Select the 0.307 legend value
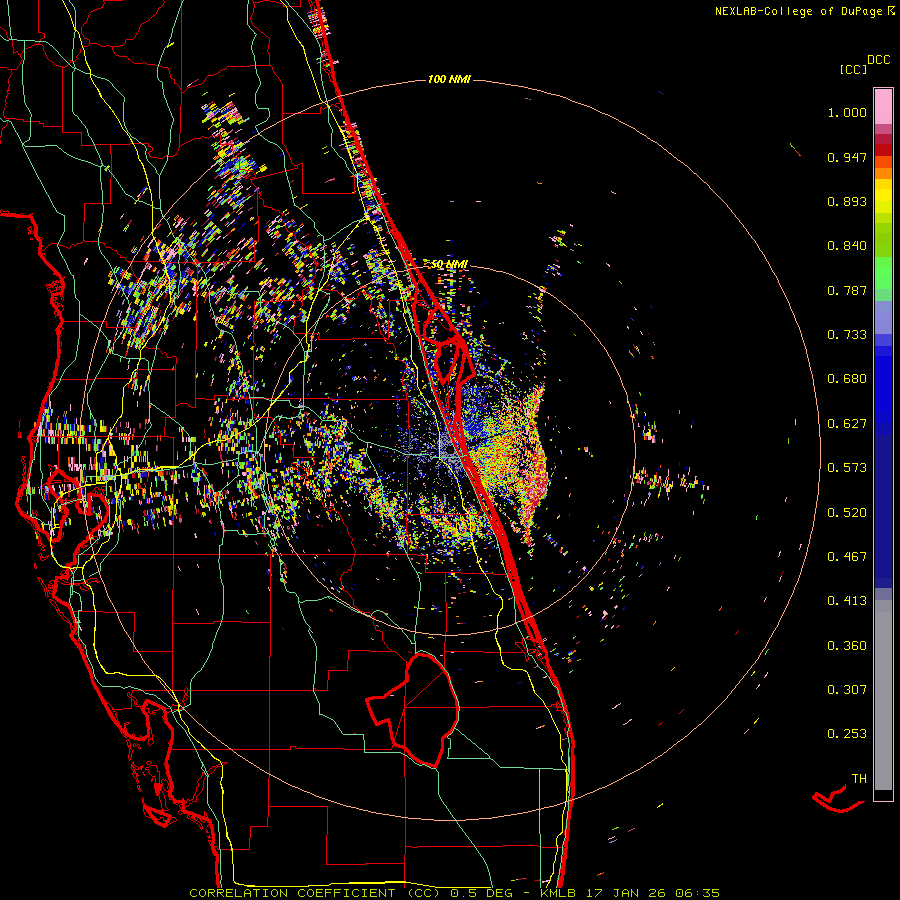 click(847, 690)
